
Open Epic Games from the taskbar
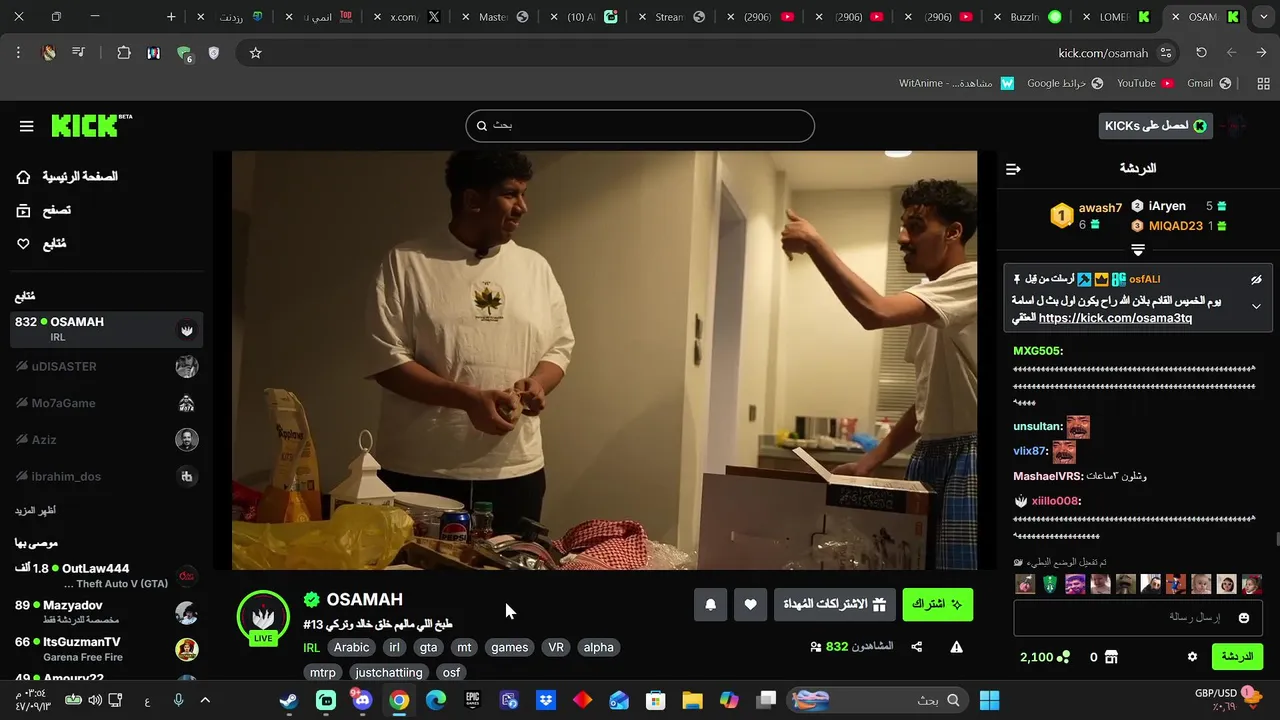click(x=472, y=700)
